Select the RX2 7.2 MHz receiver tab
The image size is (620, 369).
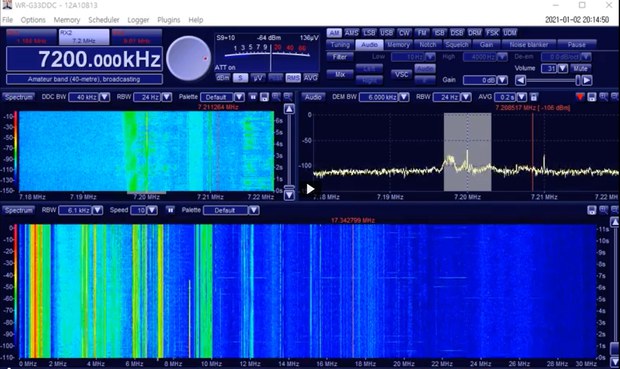84,37
